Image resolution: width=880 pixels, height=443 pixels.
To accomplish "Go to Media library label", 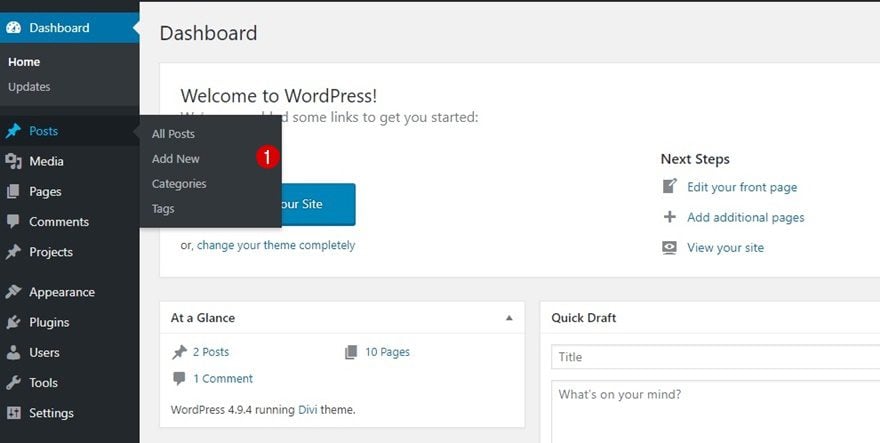I will (x=47, y=161).
